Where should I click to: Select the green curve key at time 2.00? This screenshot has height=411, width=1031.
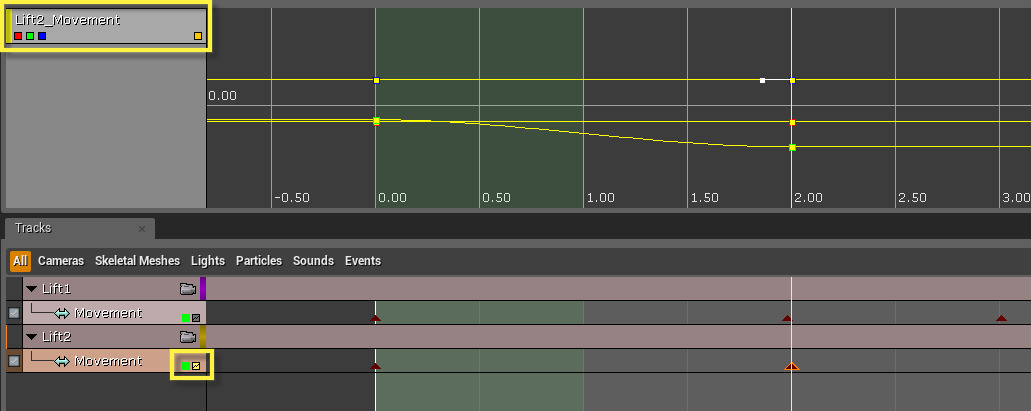(x=792, y=147)
